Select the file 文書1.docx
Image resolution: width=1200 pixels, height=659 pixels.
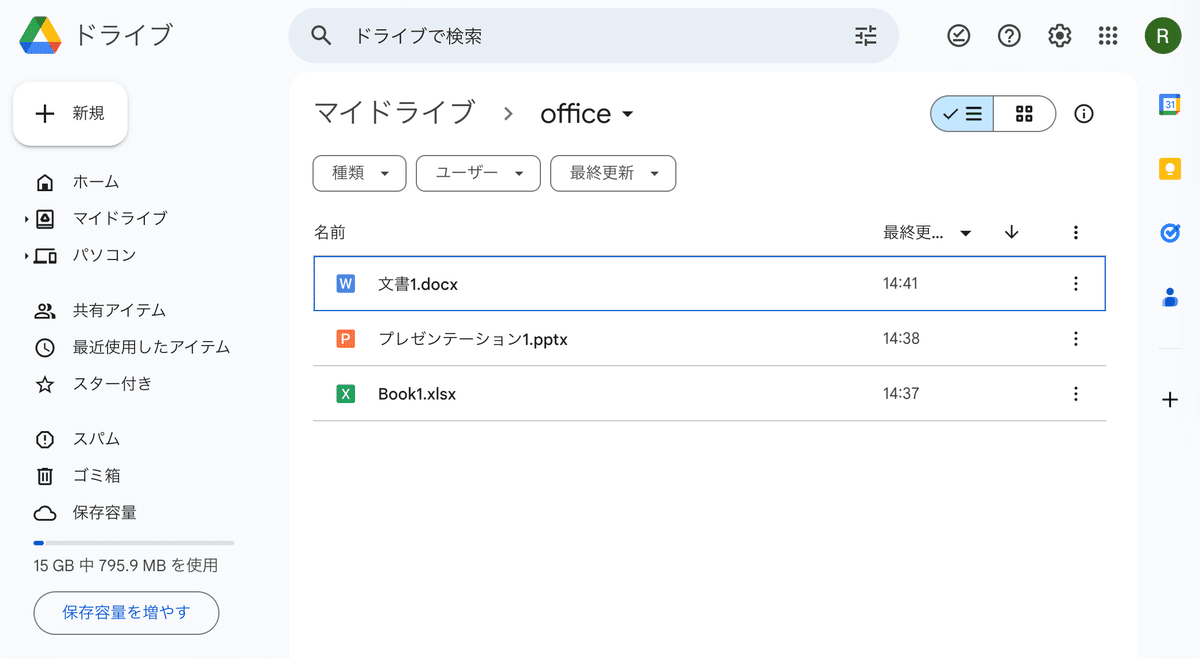[709, 284]
